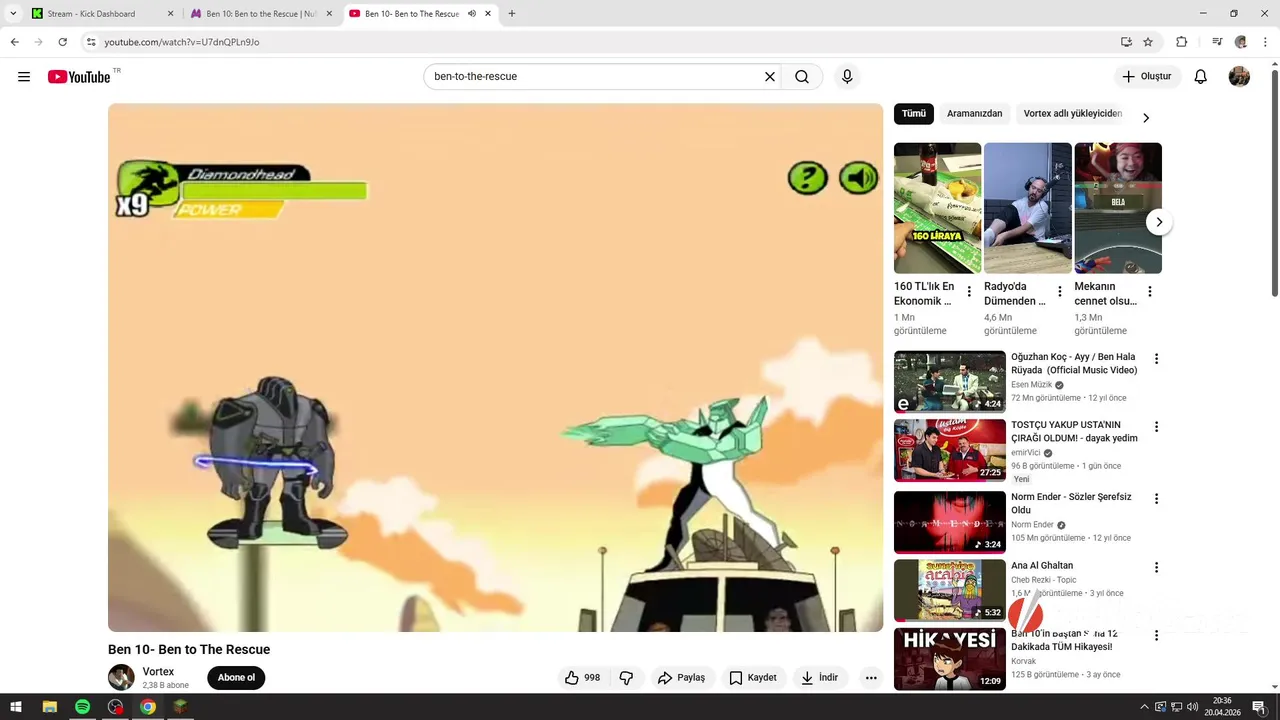Open the notifications bell

point(1201,77)
